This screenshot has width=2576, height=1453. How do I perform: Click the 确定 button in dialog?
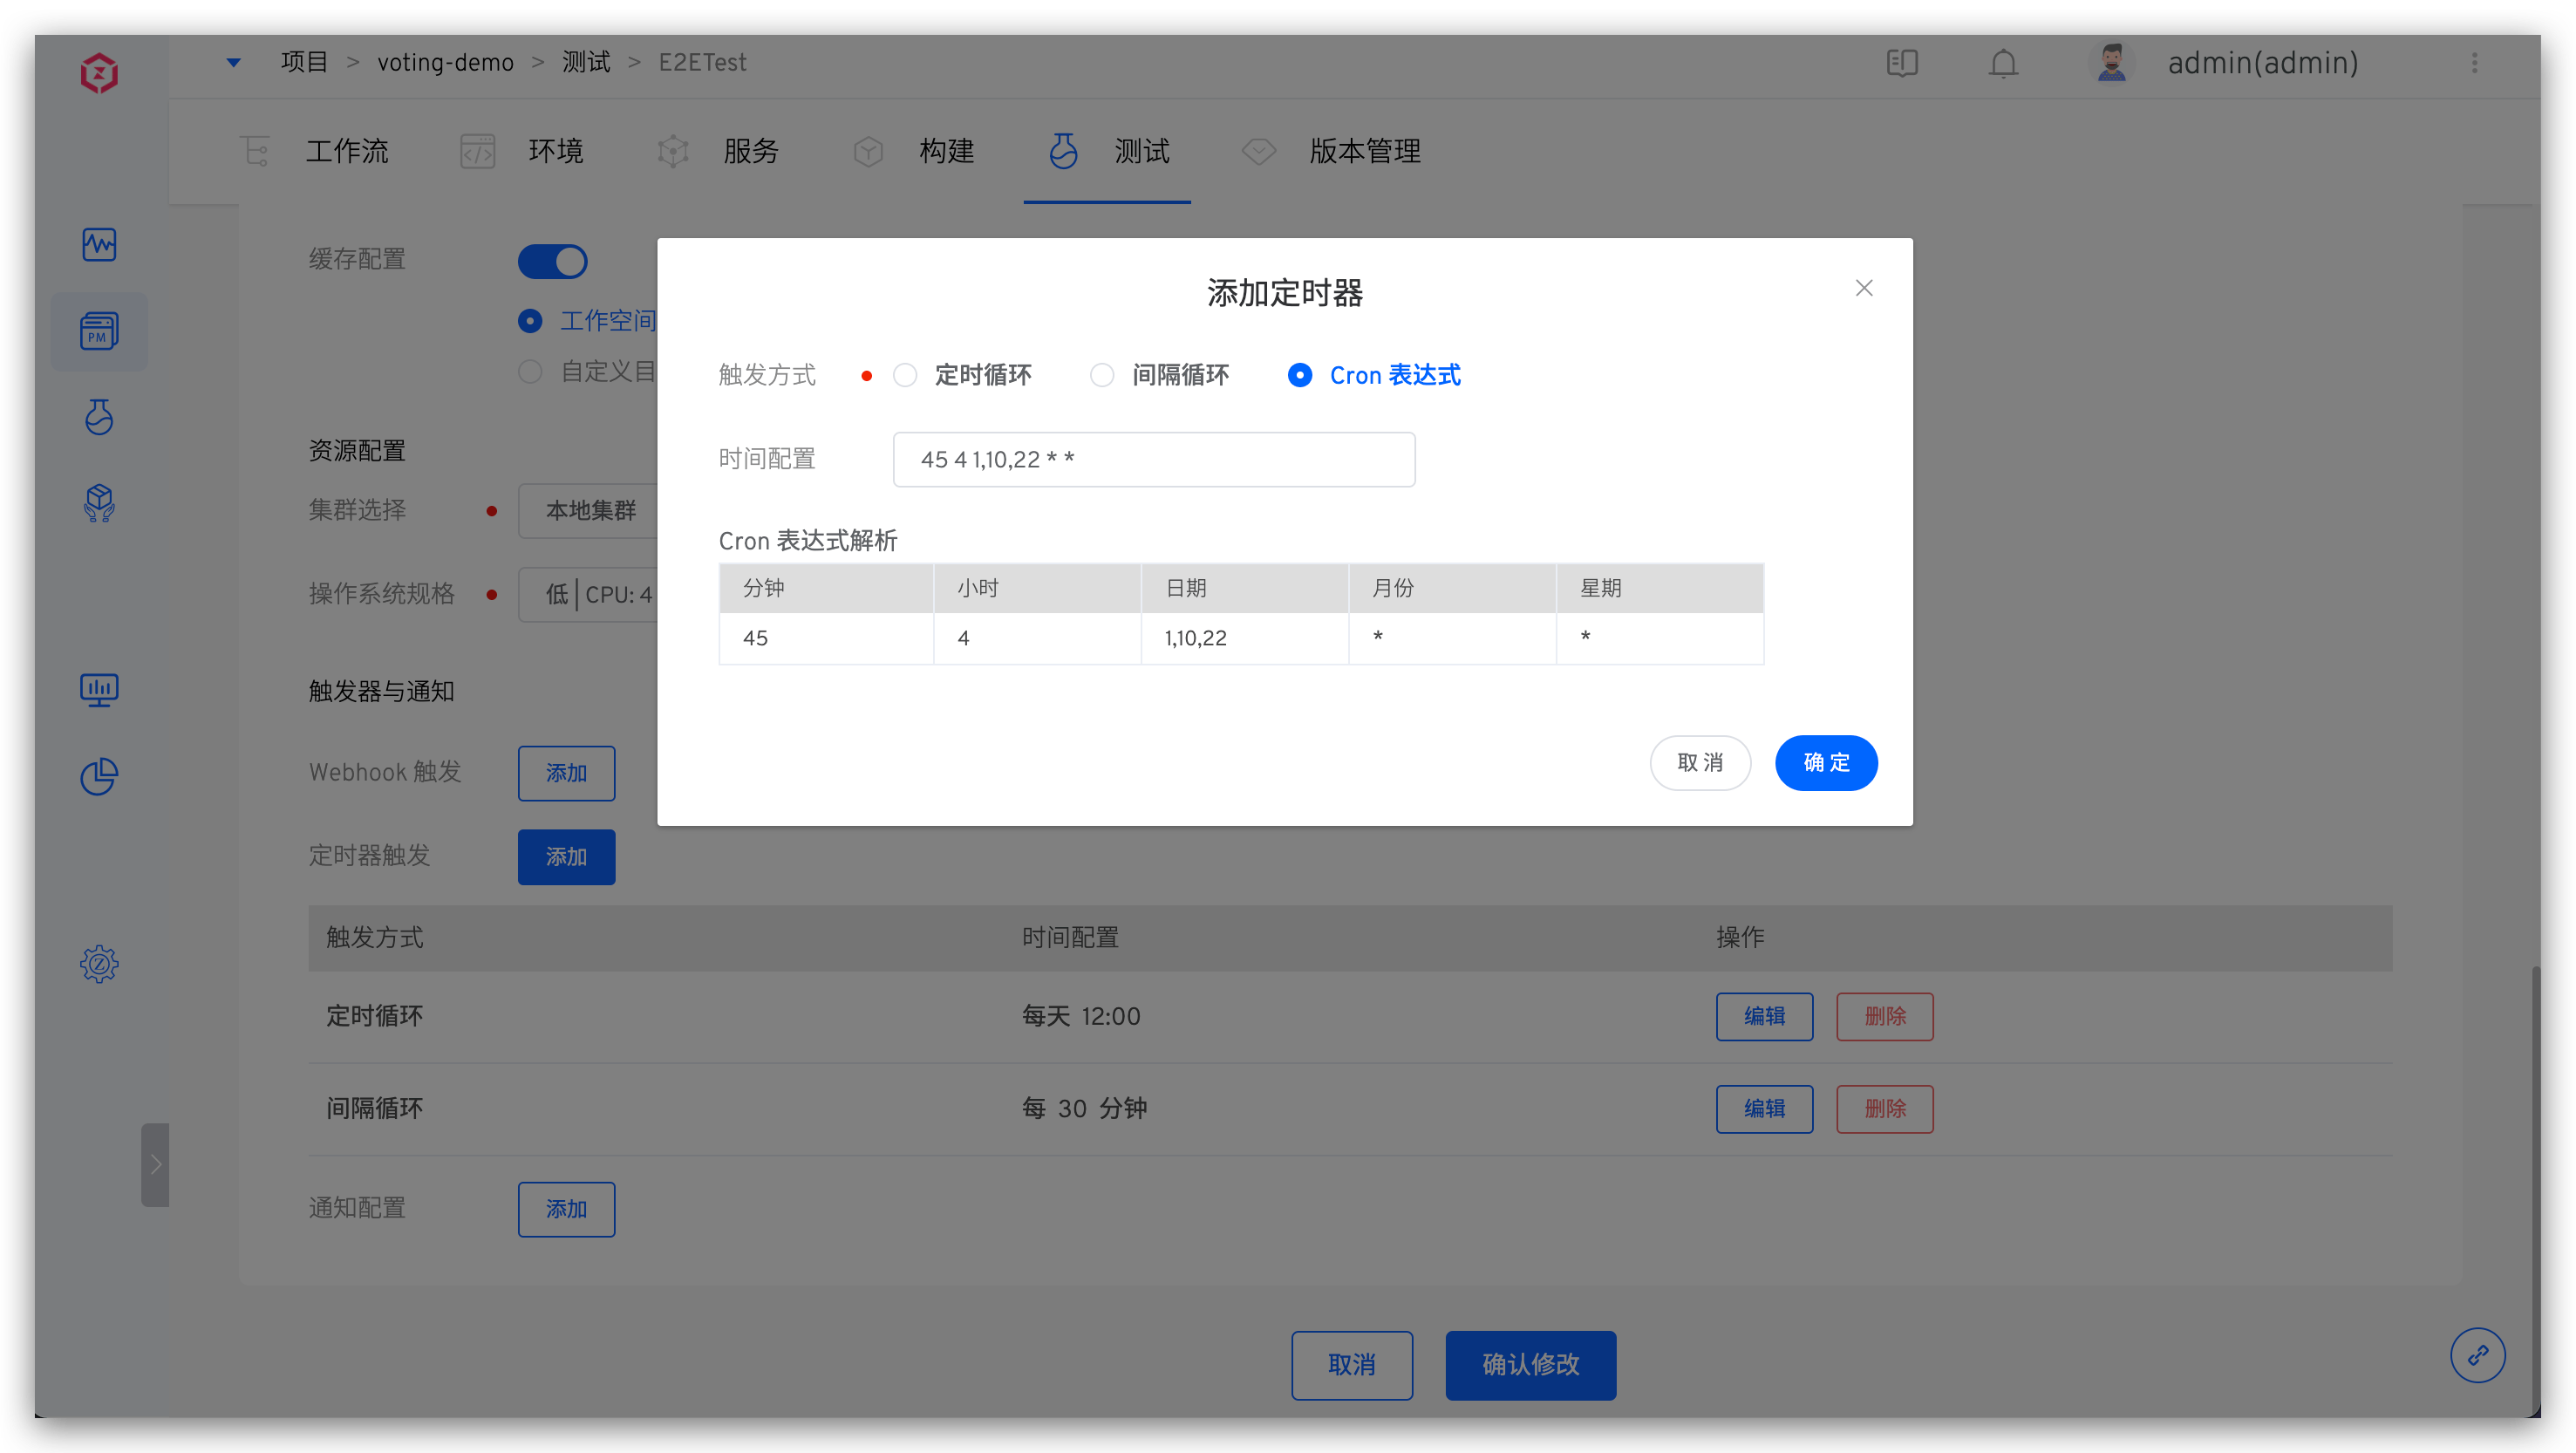pos(1826,763)
